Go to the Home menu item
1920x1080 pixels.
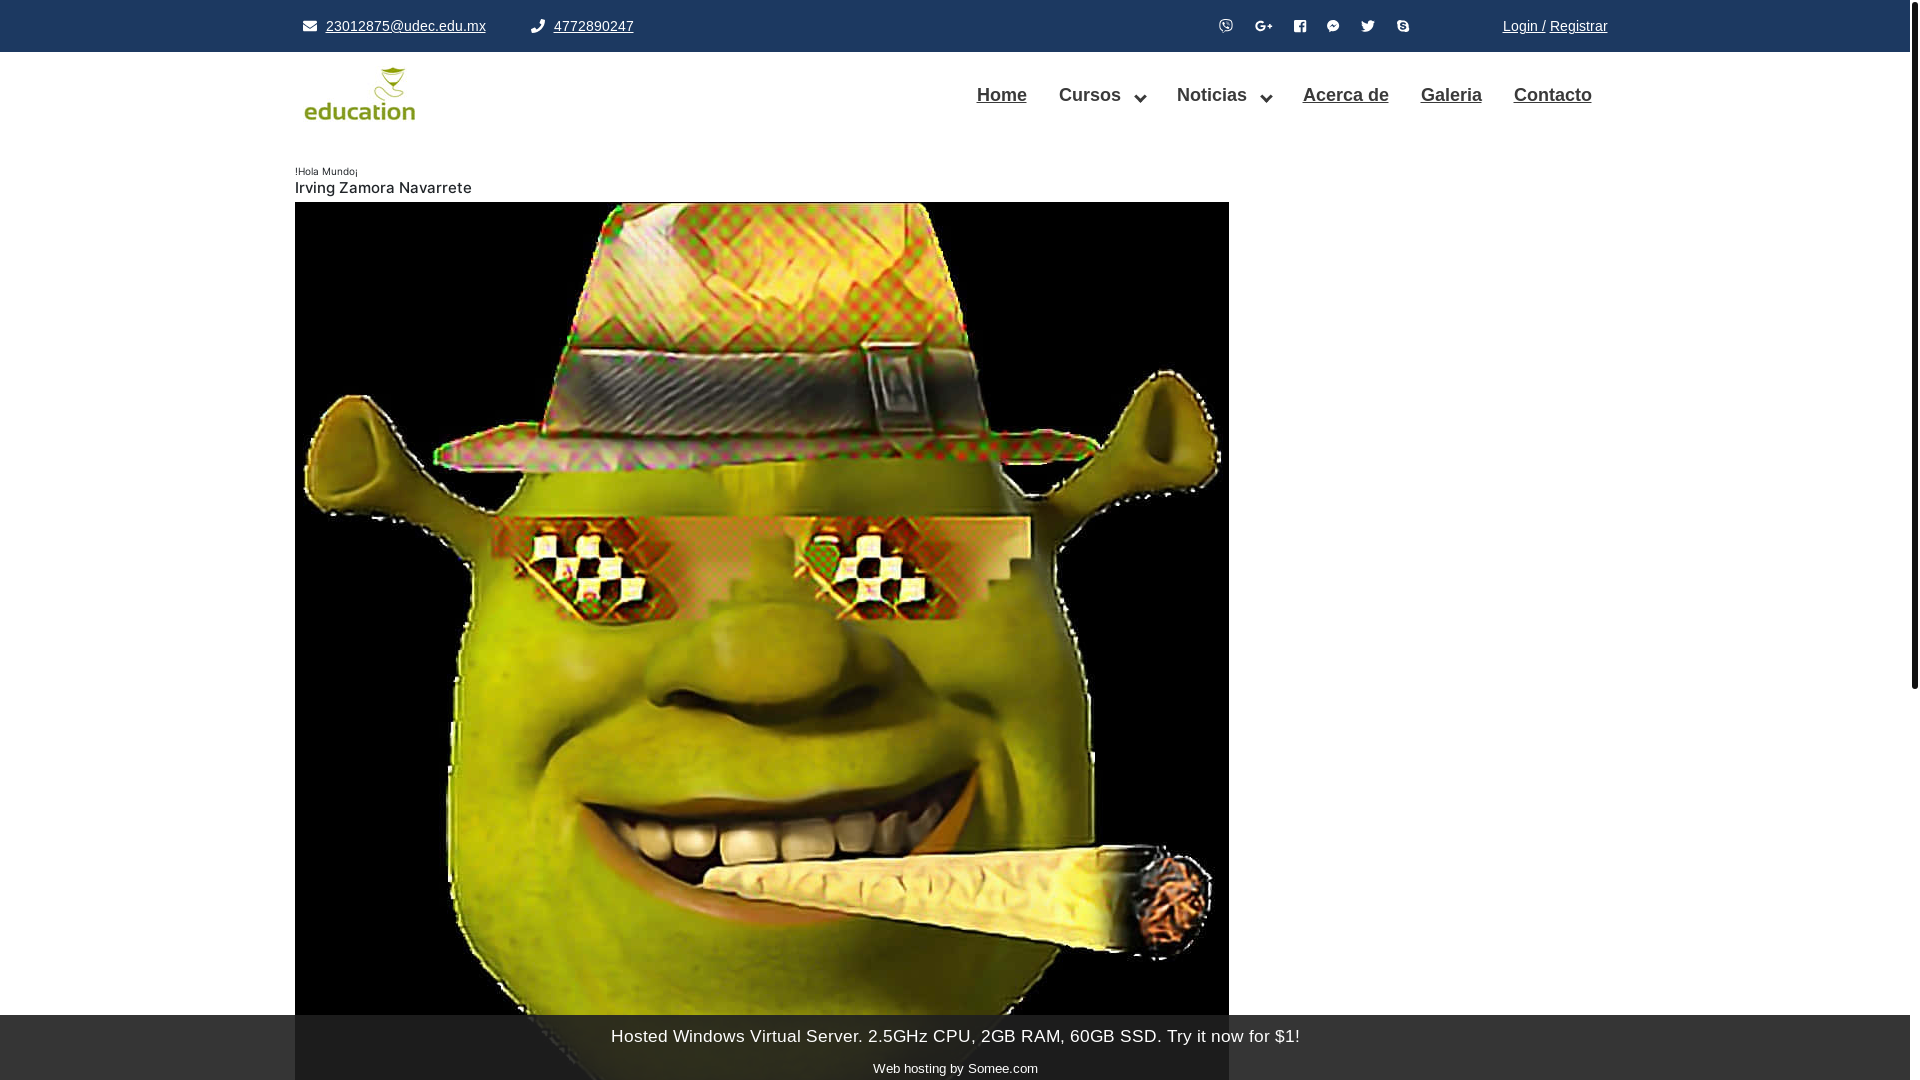click(1002, 95)
